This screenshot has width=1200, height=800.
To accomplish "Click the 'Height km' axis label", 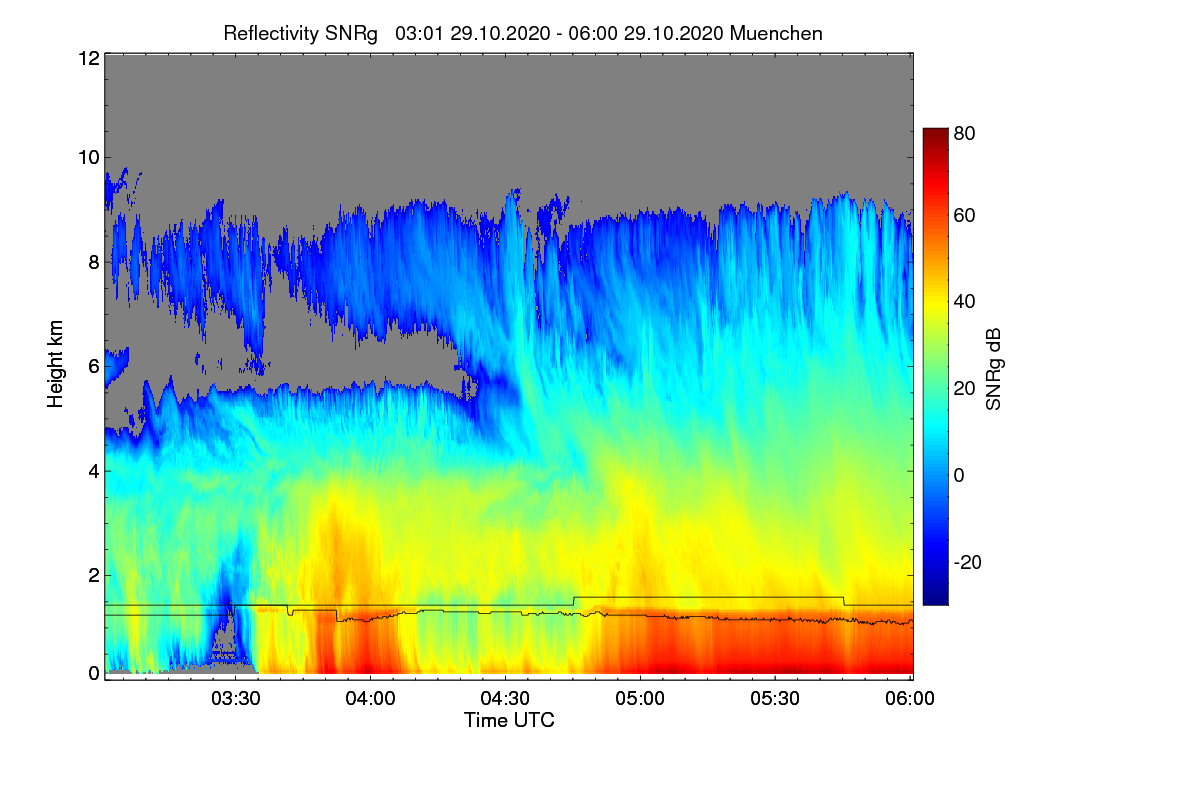I will 56,366.
